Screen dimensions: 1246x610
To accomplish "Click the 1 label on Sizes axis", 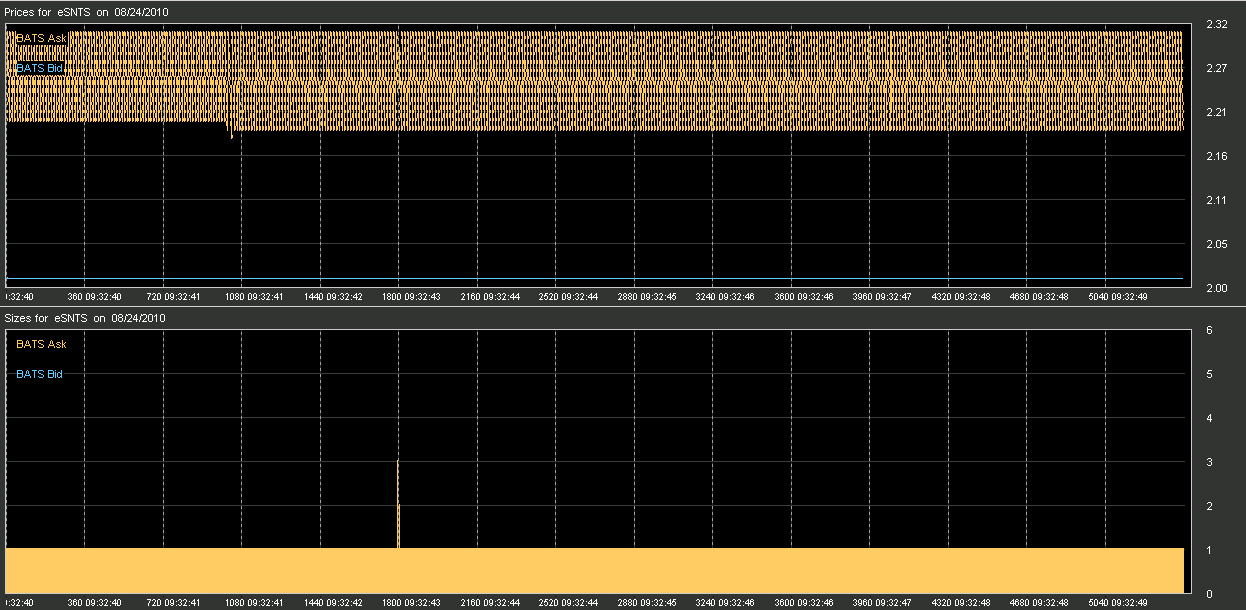I will [1210, 550].
